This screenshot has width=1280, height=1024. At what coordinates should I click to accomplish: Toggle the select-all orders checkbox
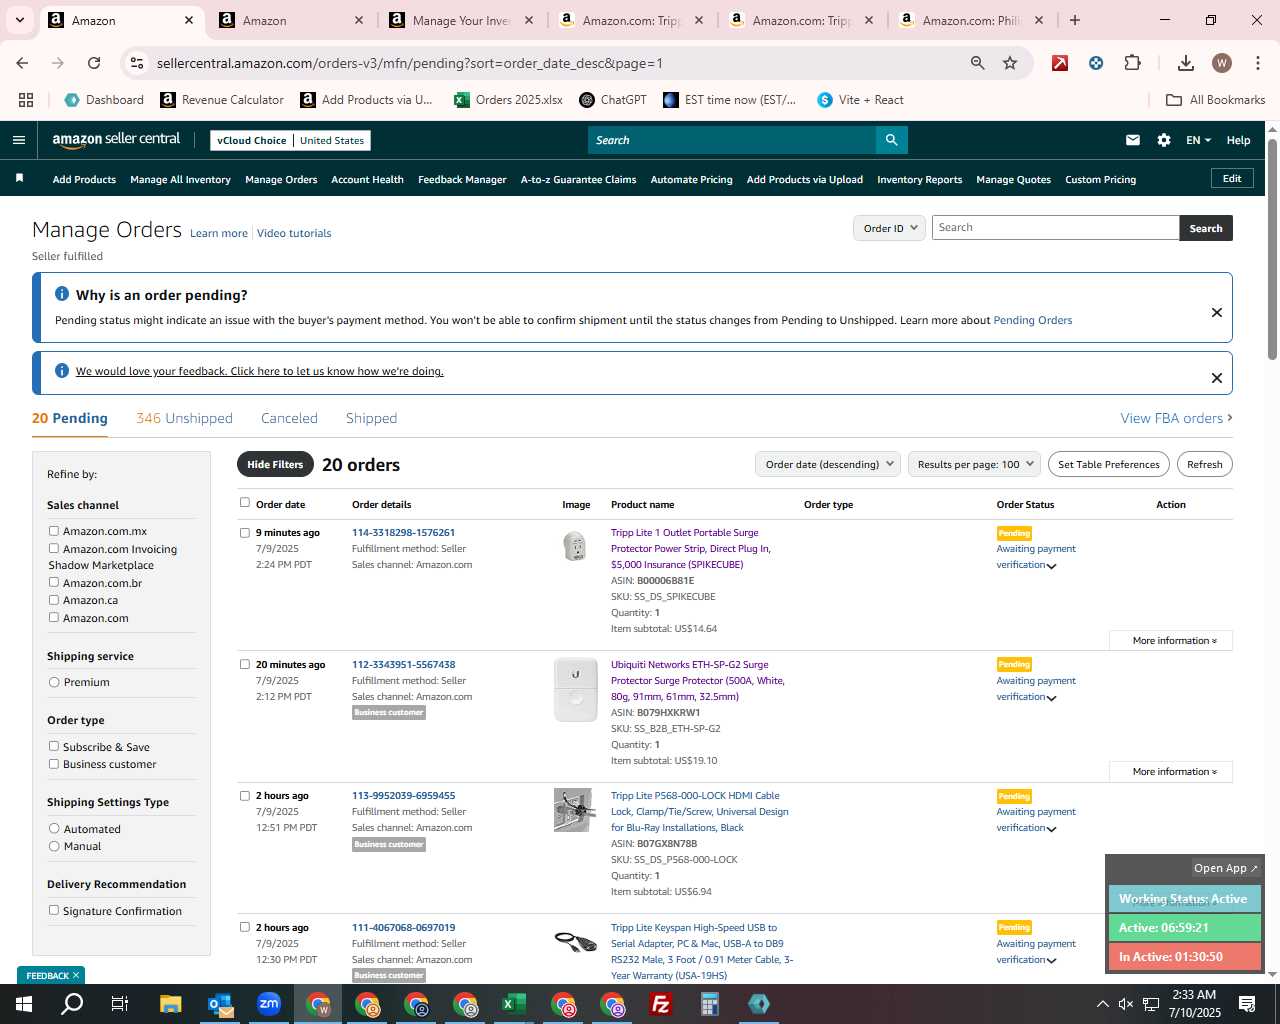pos(245,503)
